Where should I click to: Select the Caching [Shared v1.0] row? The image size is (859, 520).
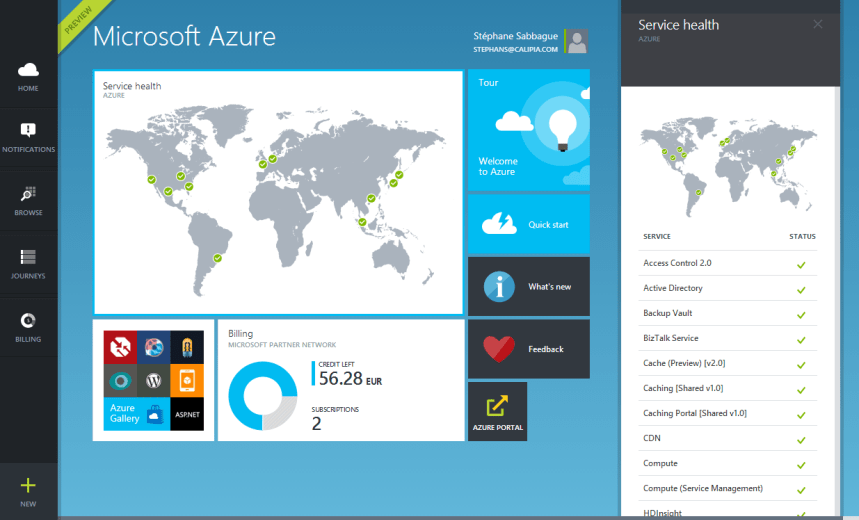click(728, 388)
